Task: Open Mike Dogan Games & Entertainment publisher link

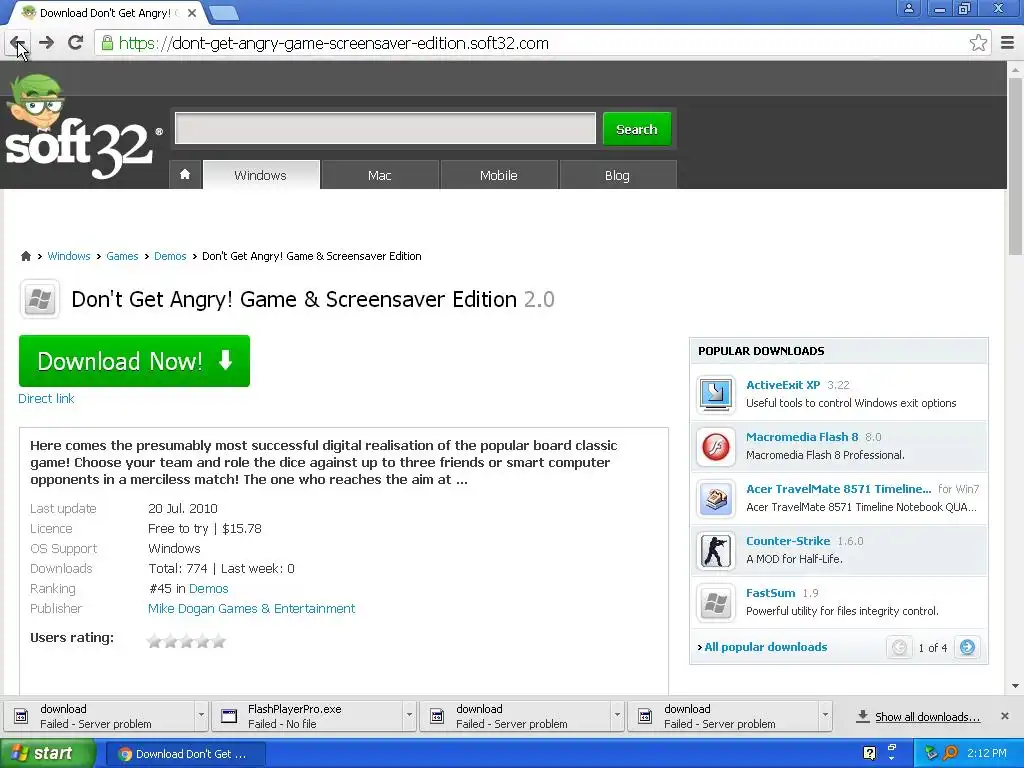Action: (251, 609)
